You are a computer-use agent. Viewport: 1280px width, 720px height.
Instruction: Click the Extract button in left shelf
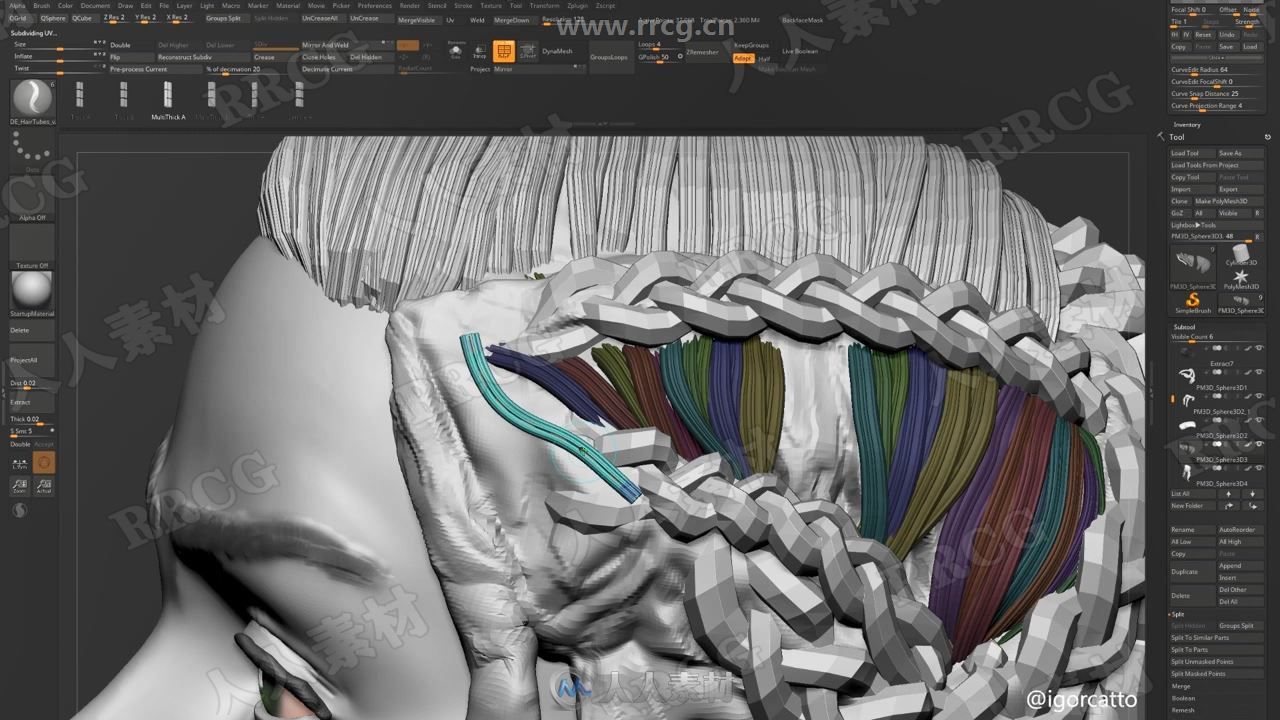[32, 402]
